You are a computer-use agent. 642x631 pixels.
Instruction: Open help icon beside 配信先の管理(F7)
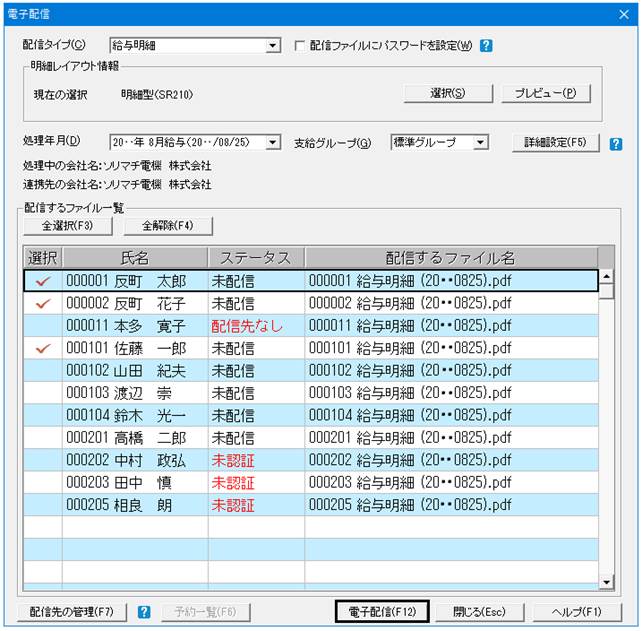point(144,612)
